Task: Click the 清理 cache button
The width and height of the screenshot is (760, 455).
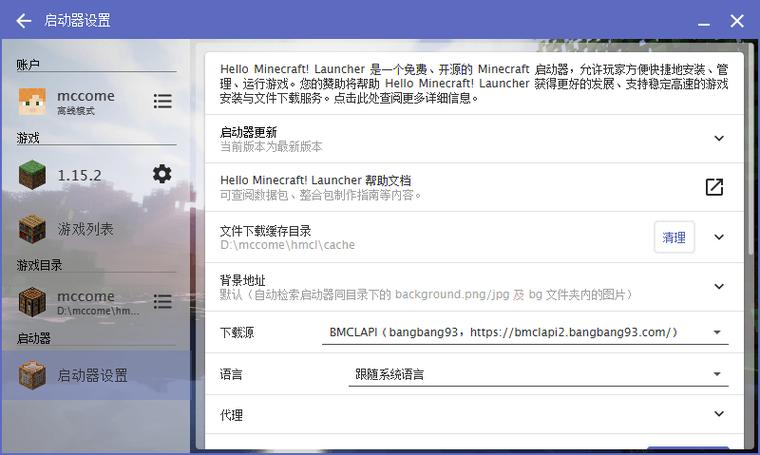Action: [x=674, y=237]
